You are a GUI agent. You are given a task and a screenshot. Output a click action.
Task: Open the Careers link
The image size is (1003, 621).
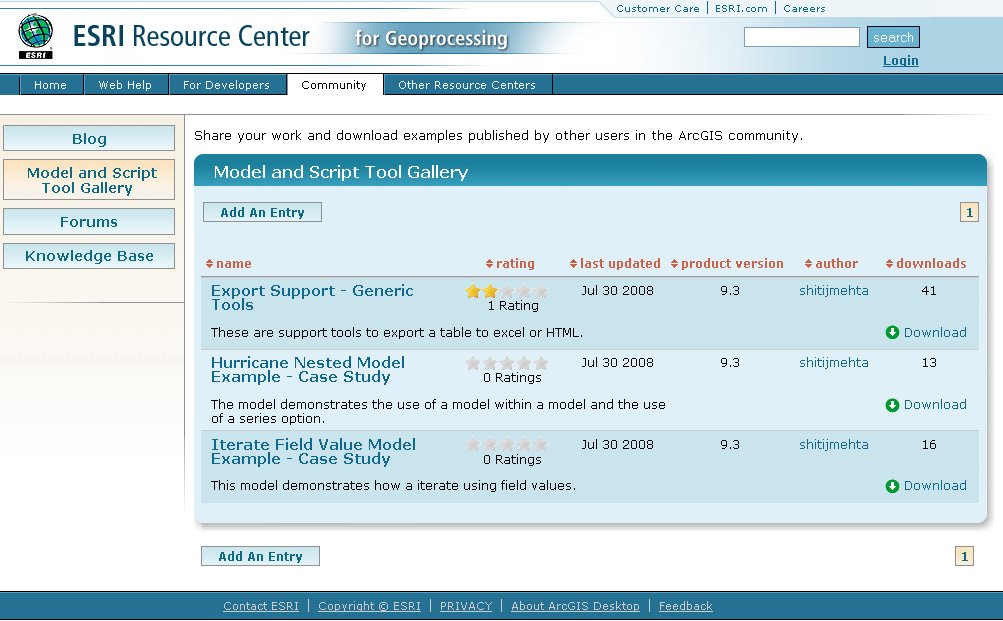point(804,8)
